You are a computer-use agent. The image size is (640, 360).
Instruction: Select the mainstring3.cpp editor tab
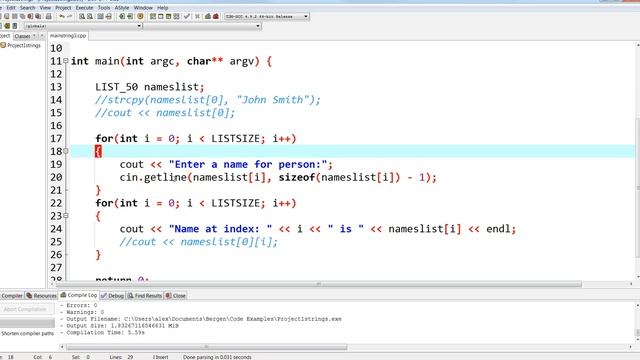click(68, 36)
